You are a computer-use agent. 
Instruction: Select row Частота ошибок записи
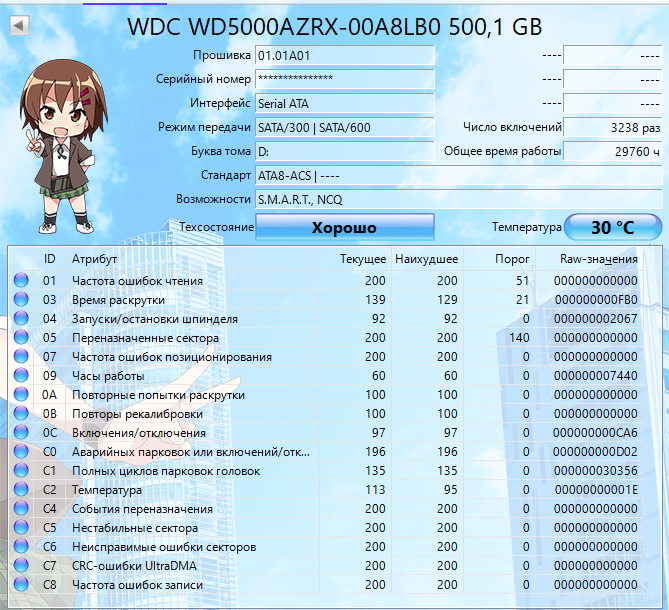[x=326, y=584]
